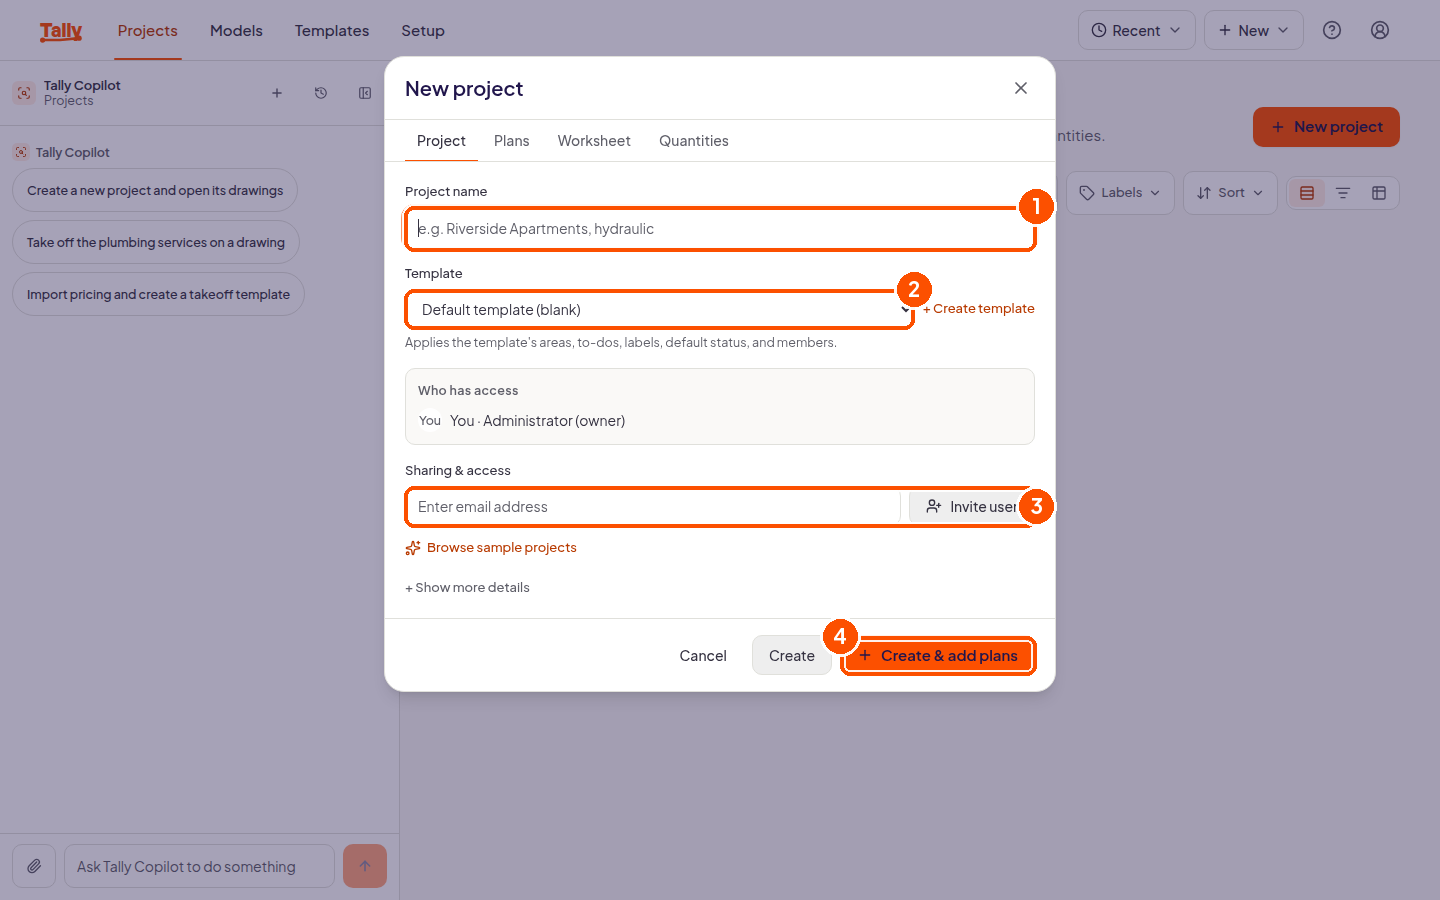Click the Create button
This screenshot has height=900, width=1440.
(x=792, y=656)
